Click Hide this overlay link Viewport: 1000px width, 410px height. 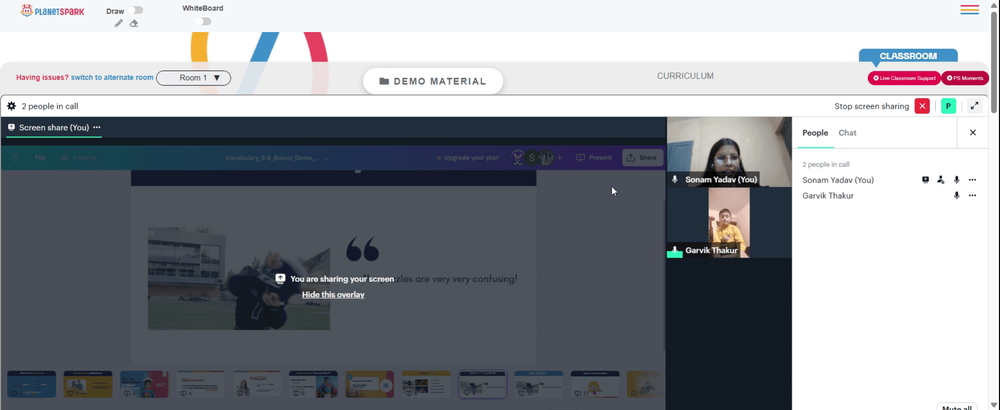coord(333,295)
